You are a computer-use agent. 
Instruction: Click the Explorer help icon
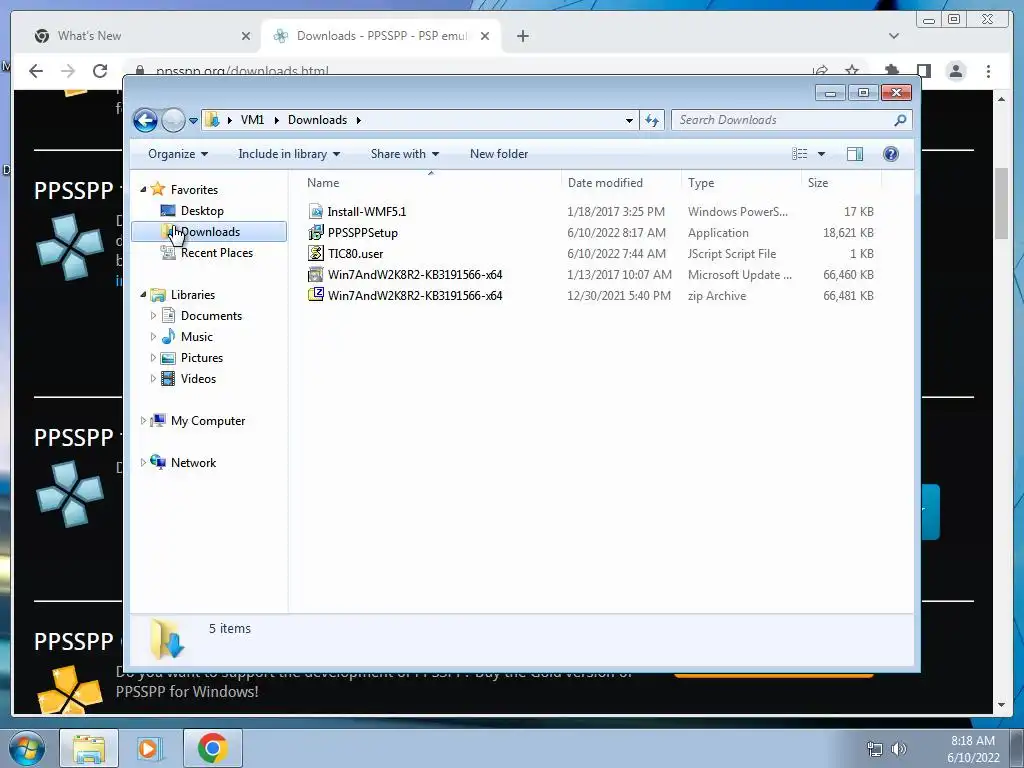click(x=891, y=154)
